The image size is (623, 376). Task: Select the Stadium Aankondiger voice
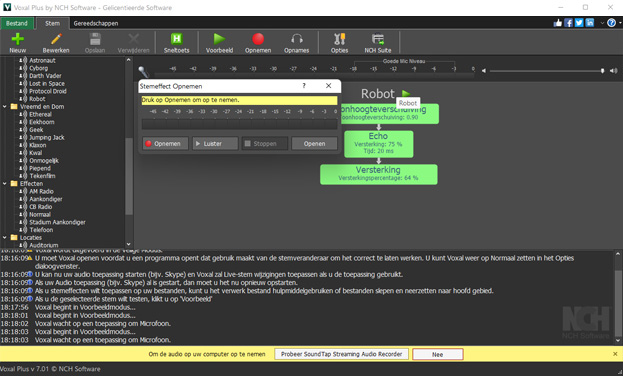click(57, 222)
